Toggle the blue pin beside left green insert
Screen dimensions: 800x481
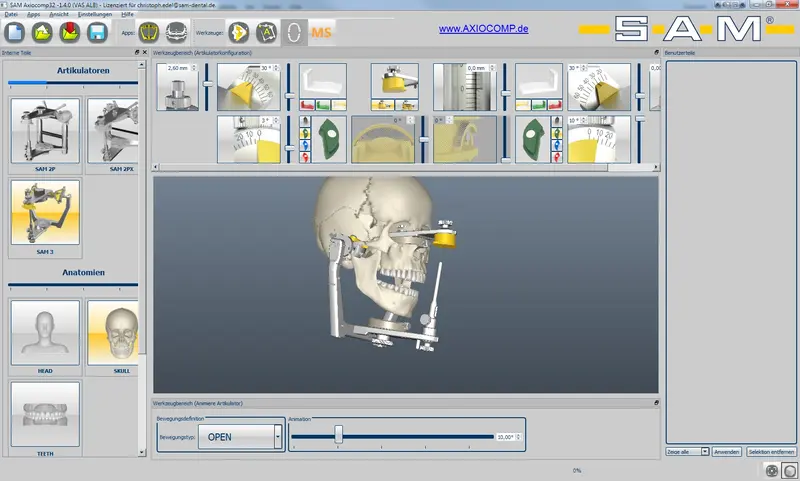[x=305, y=145]
